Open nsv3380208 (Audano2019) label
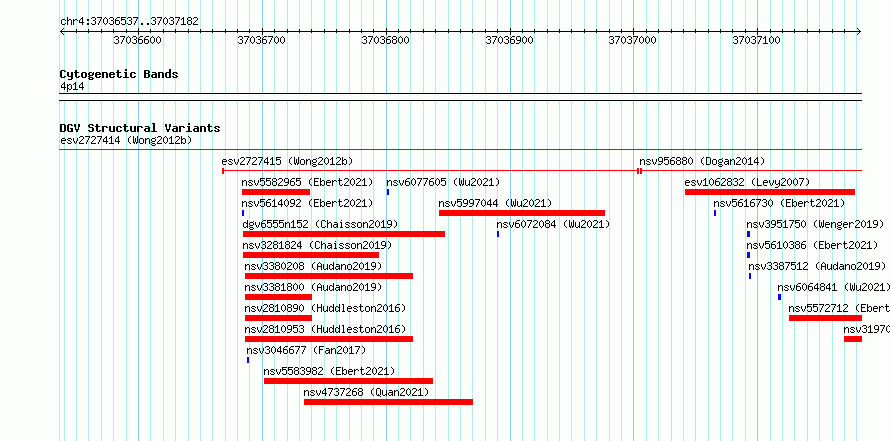The image size is (890, 441). coord(313,266)
